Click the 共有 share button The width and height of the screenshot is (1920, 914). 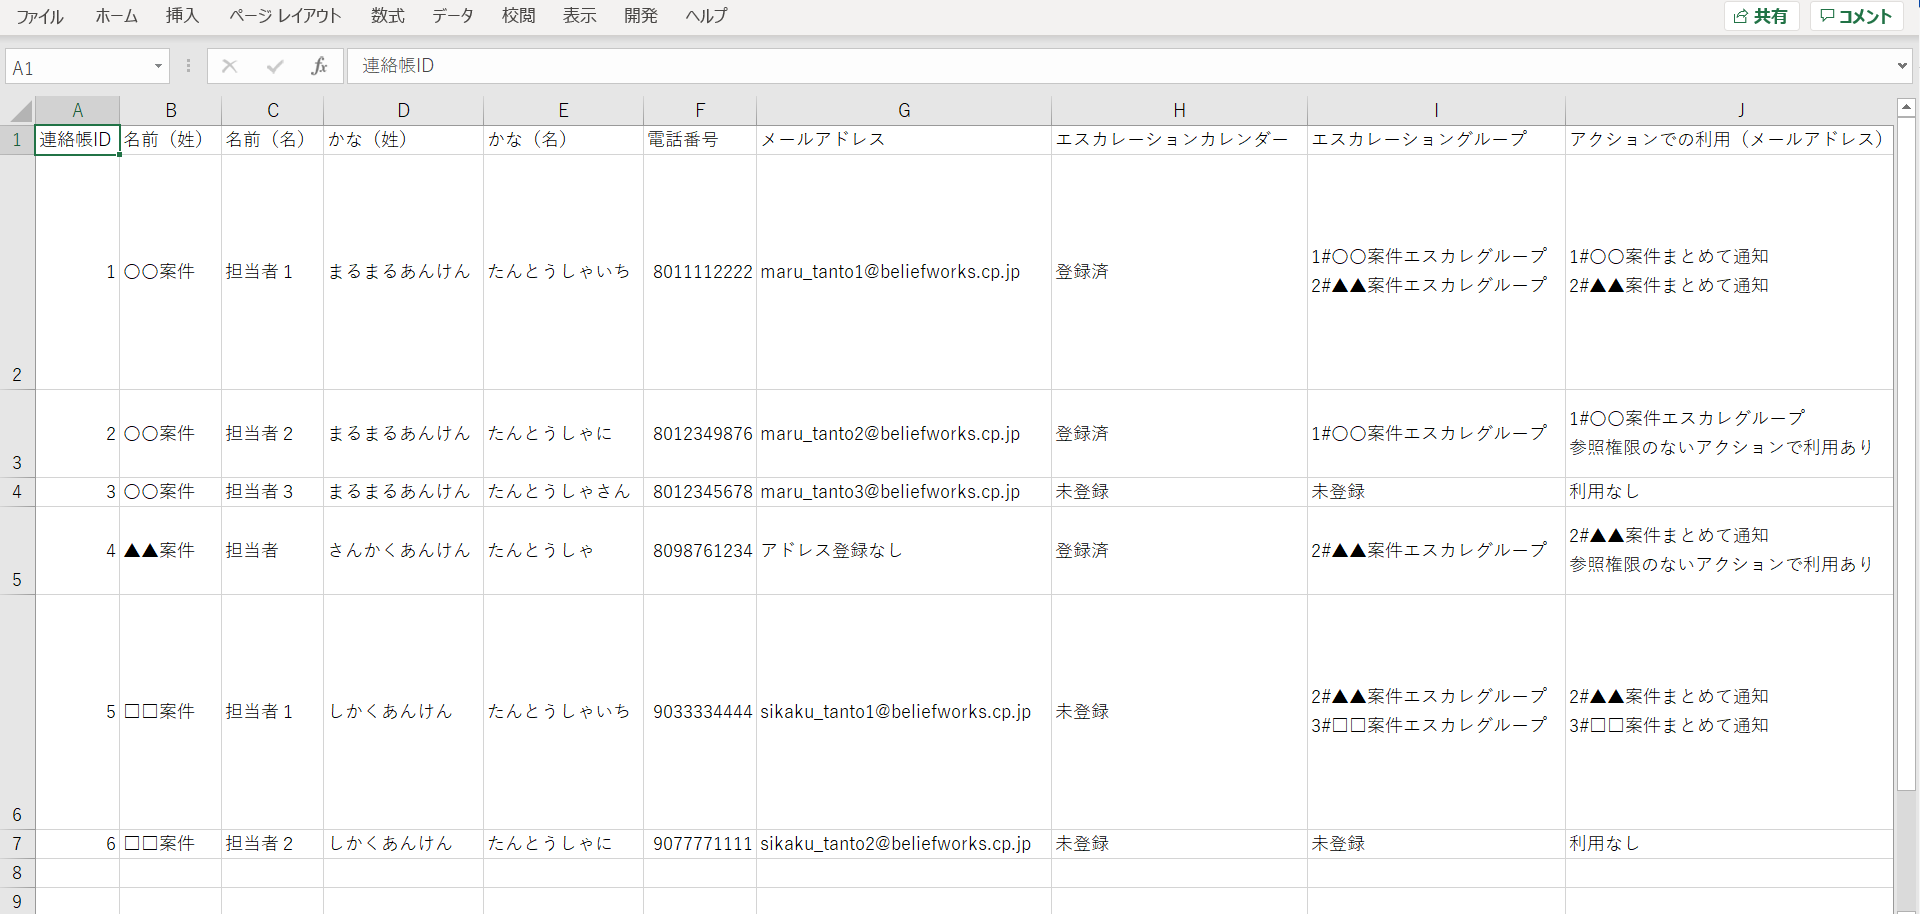1761,16
